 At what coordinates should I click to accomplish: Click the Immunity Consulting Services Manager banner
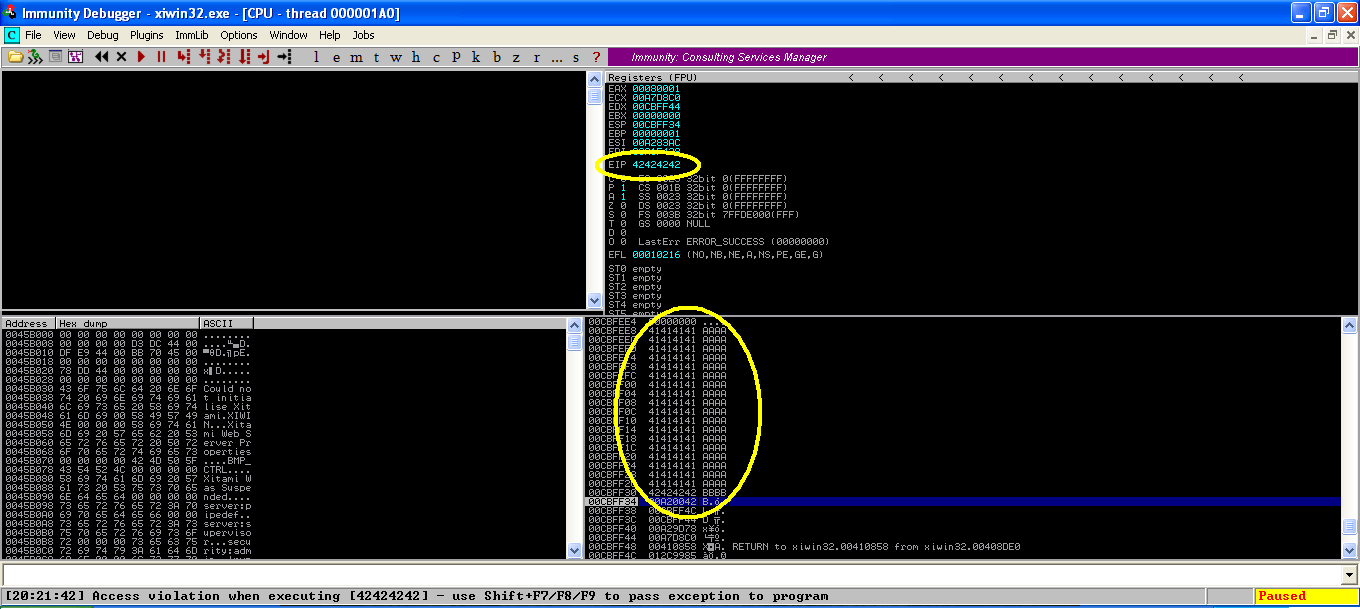point(728,57)
